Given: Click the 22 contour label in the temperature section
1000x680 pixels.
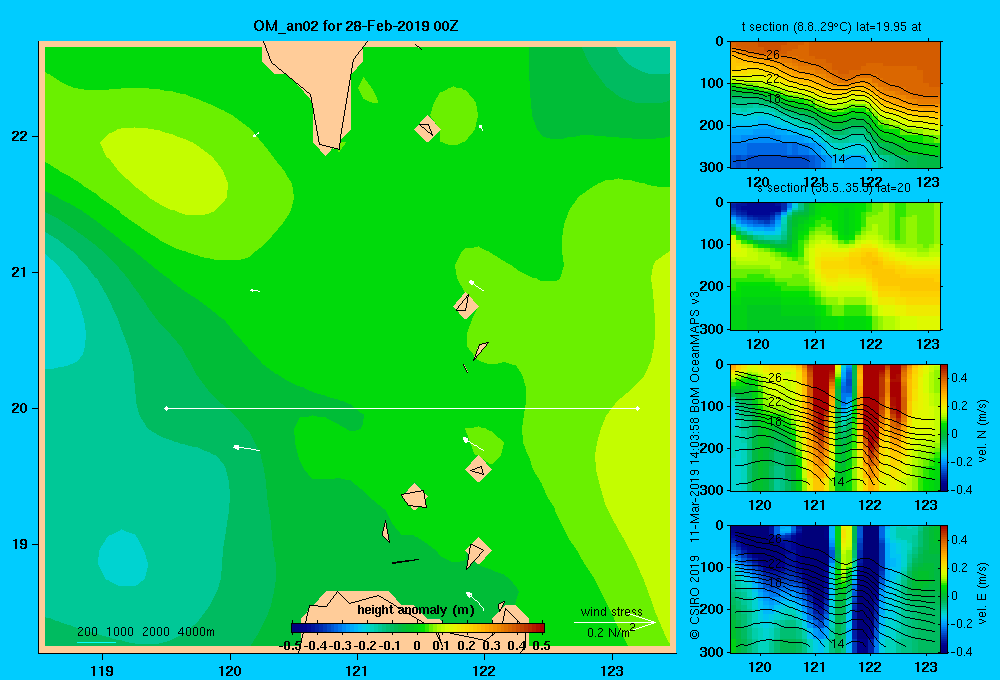Looking at the screenshot, I should pyautogui.click(x=772, y=79).
